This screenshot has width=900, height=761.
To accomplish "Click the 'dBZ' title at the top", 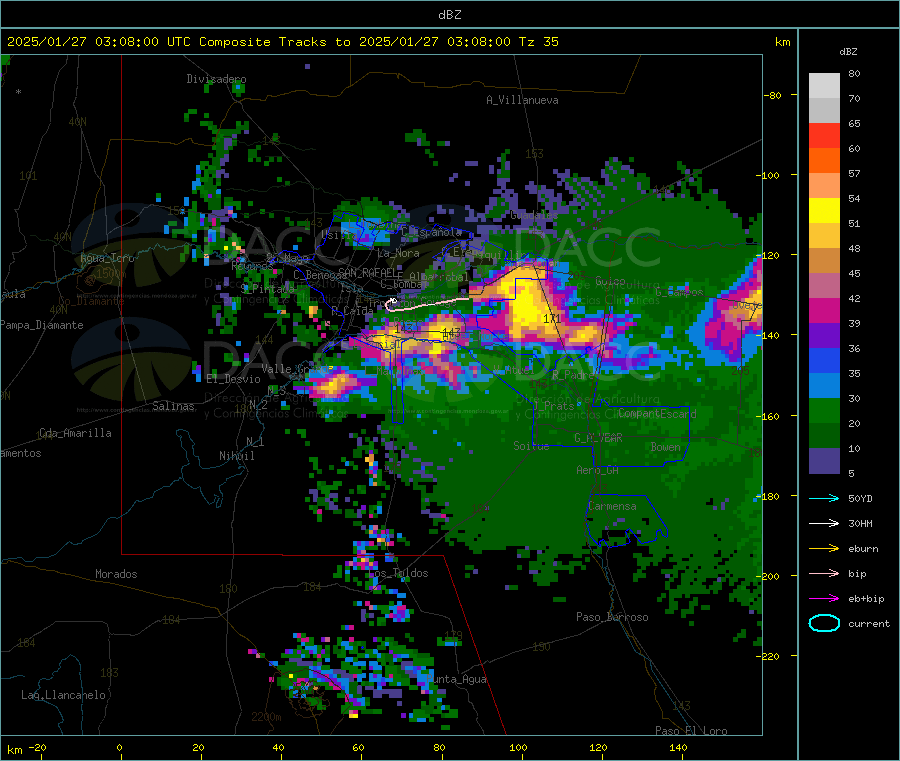I will (x=449, y=15).
